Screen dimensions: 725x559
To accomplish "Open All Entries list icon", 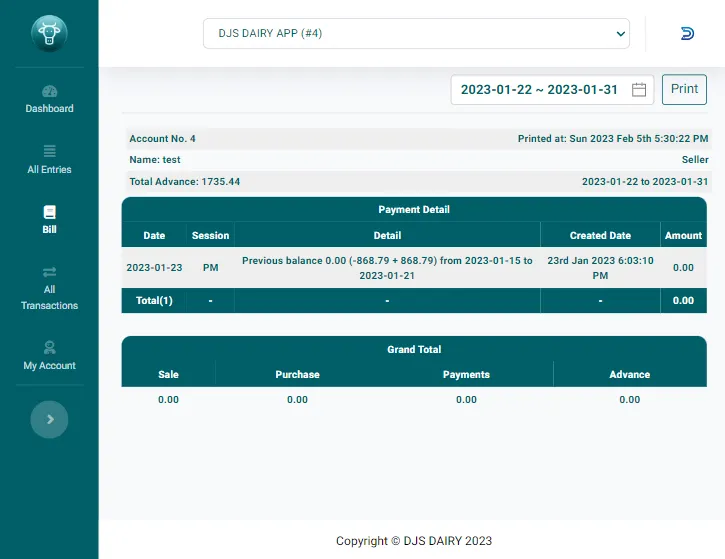I will 49,151.
